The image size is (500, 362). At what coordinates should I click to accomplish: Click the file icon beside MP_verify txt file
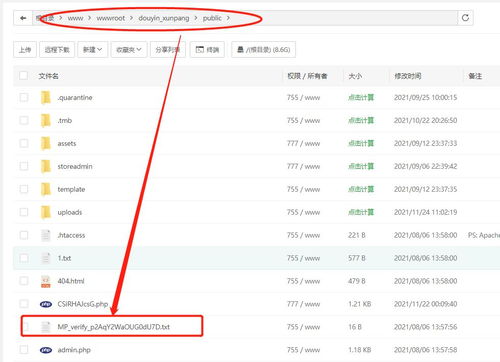pos(46,327)
